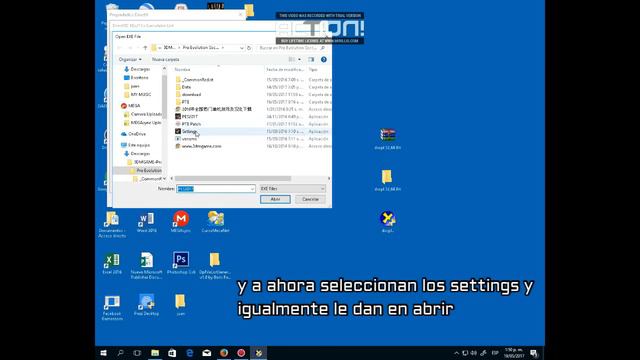640x360 pixels.
Task: Click the red Action recorder taskbar icon
Action: click(x=241, y=353)
